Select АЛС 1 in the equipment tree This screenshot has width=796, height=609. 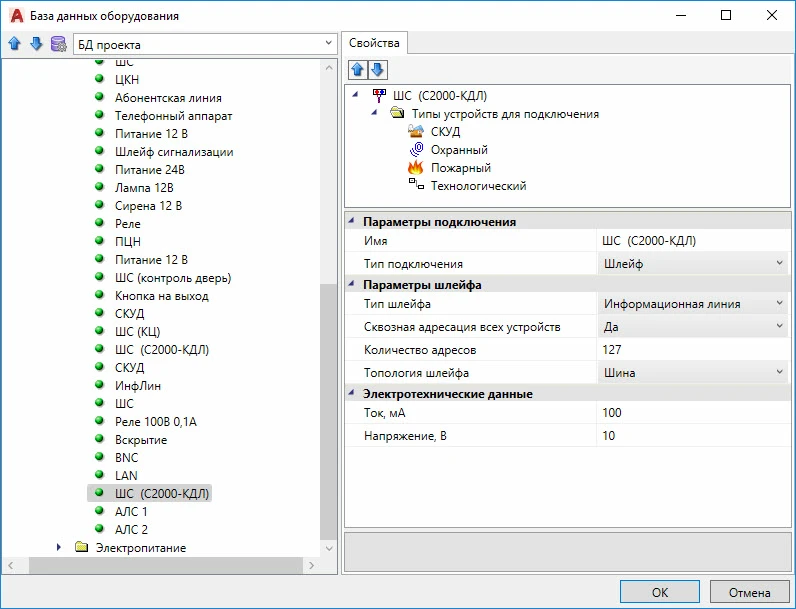pyautogui.click(x=131, y=512)
